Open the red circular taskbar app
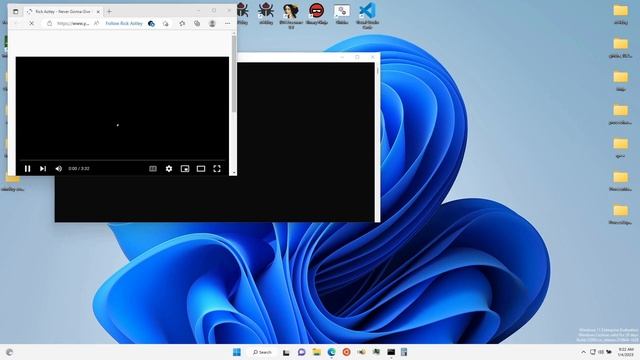Image resolution: width=640 pixels, height=360 pixels. tap(347, 352)
